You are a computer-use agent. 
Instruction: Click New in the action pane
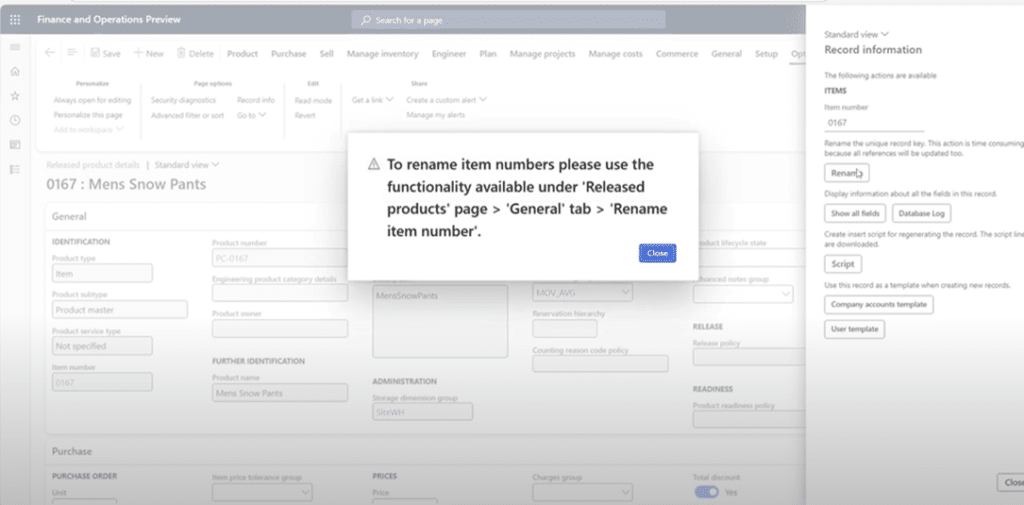(x=148, y=54)
